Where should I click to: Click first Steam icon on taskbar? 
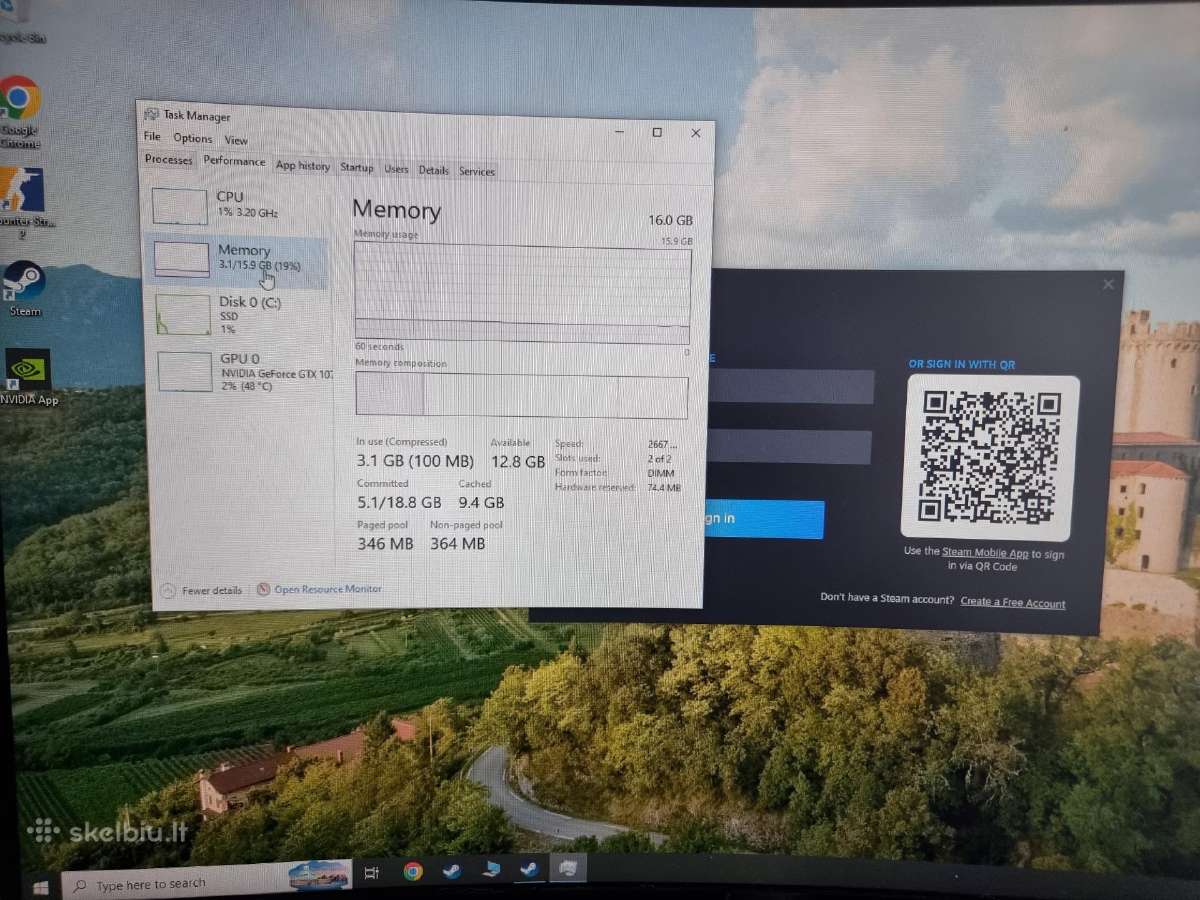click(x=451, y=870)
